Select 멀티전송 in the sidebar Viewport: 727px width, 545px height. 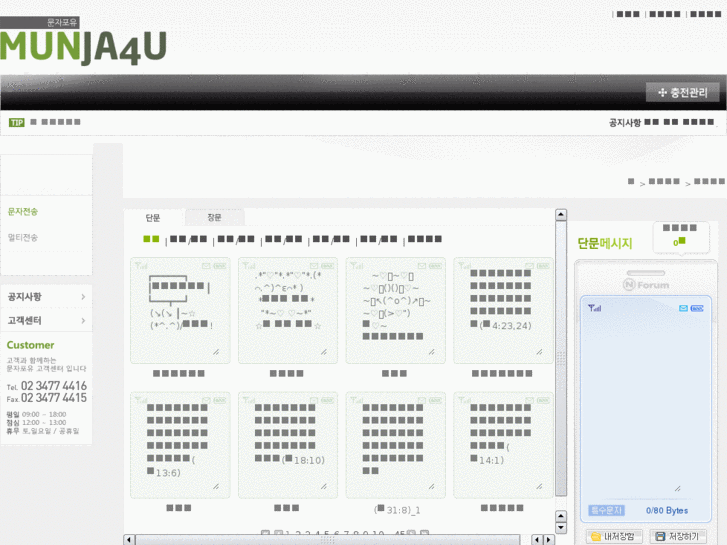23,237
